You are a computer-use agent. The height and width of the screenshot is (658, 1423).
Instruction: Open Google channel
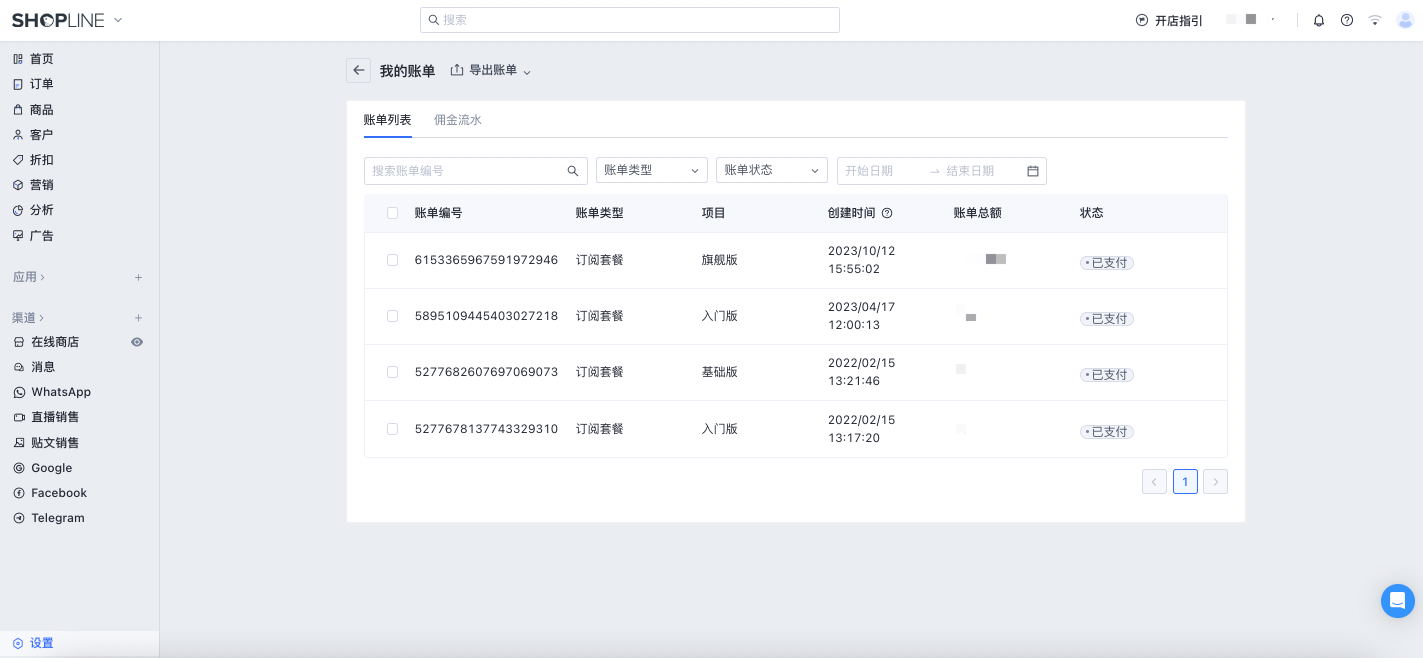tap(51, 468)
